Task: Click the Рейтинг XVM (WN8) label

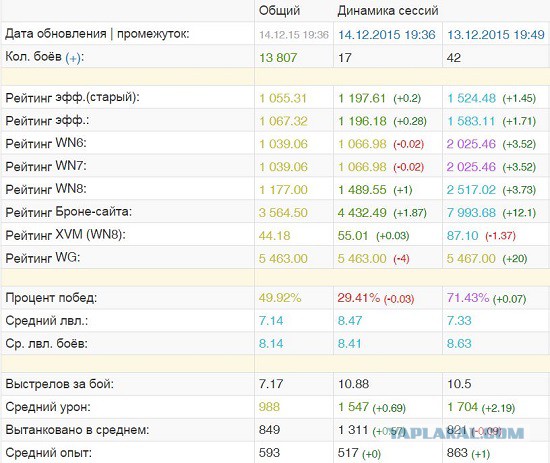Action: 65,235
